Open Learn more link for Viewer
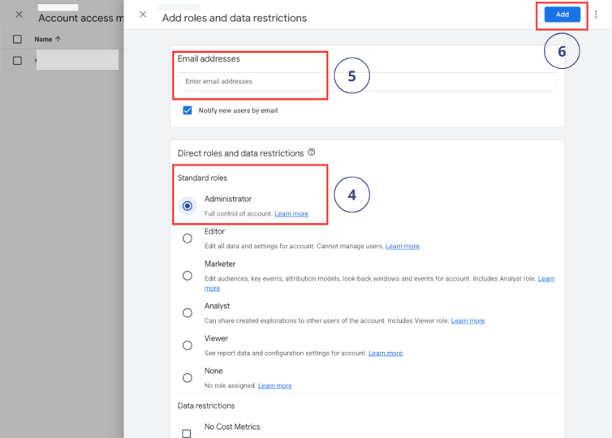 (385, 353)
